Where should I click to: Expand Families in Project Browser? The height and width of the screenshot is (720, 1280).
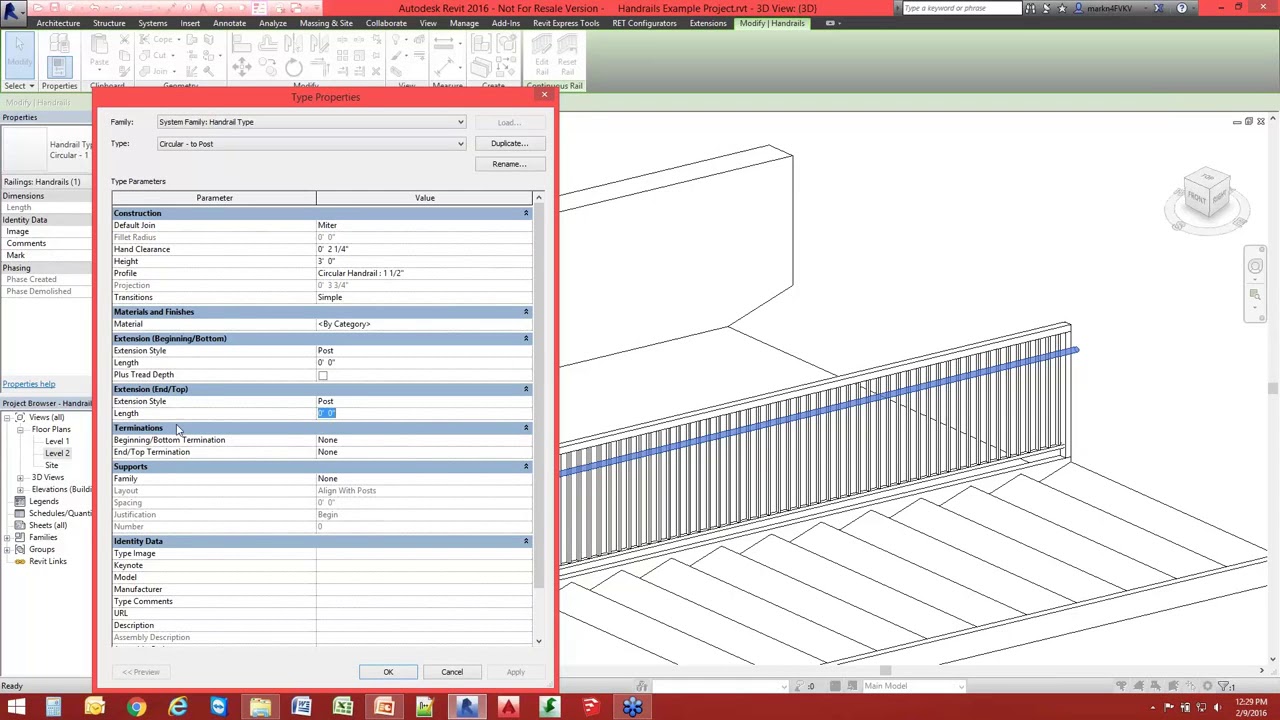point(7,537)
